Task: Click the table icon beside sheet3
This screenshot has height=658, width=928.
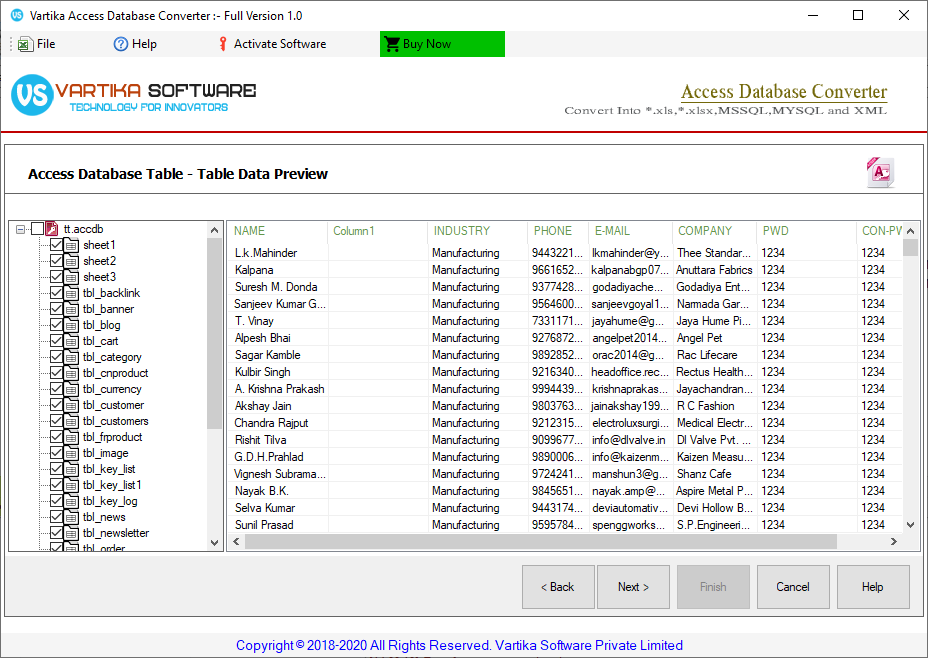Action: pos(72,277)
